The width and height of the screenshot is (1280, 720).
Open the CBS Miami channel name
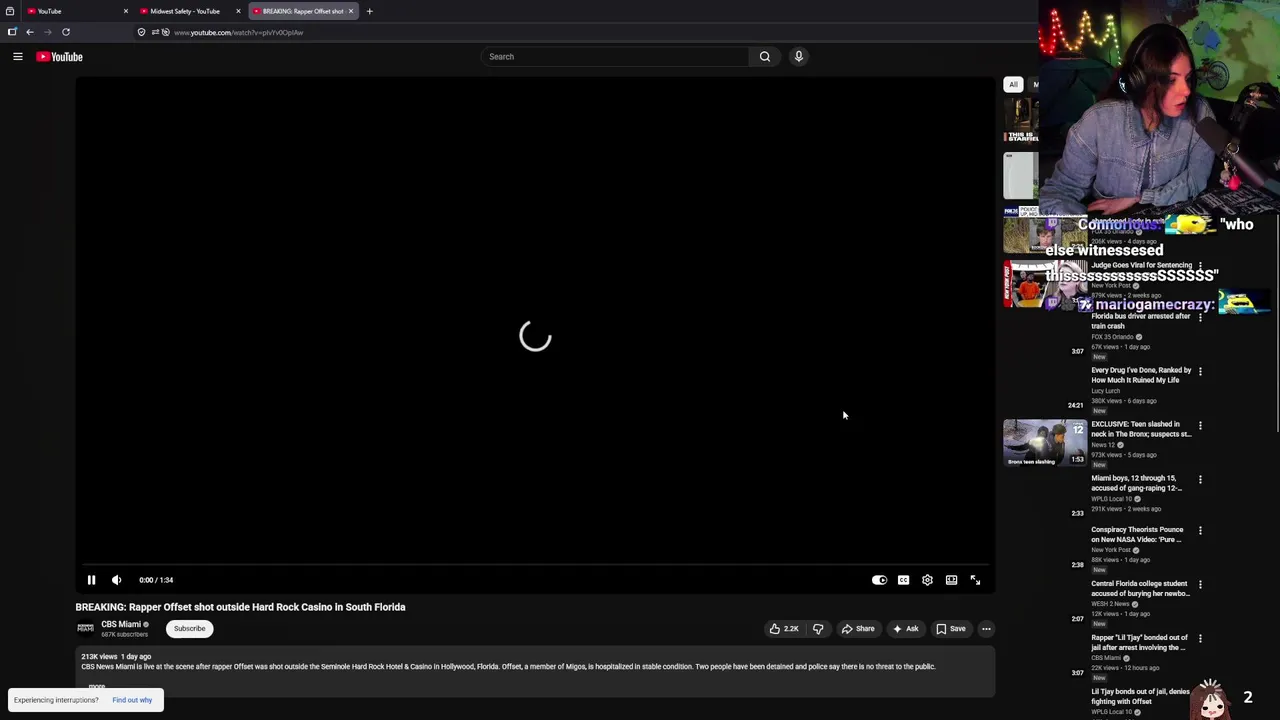coord(121,624)
